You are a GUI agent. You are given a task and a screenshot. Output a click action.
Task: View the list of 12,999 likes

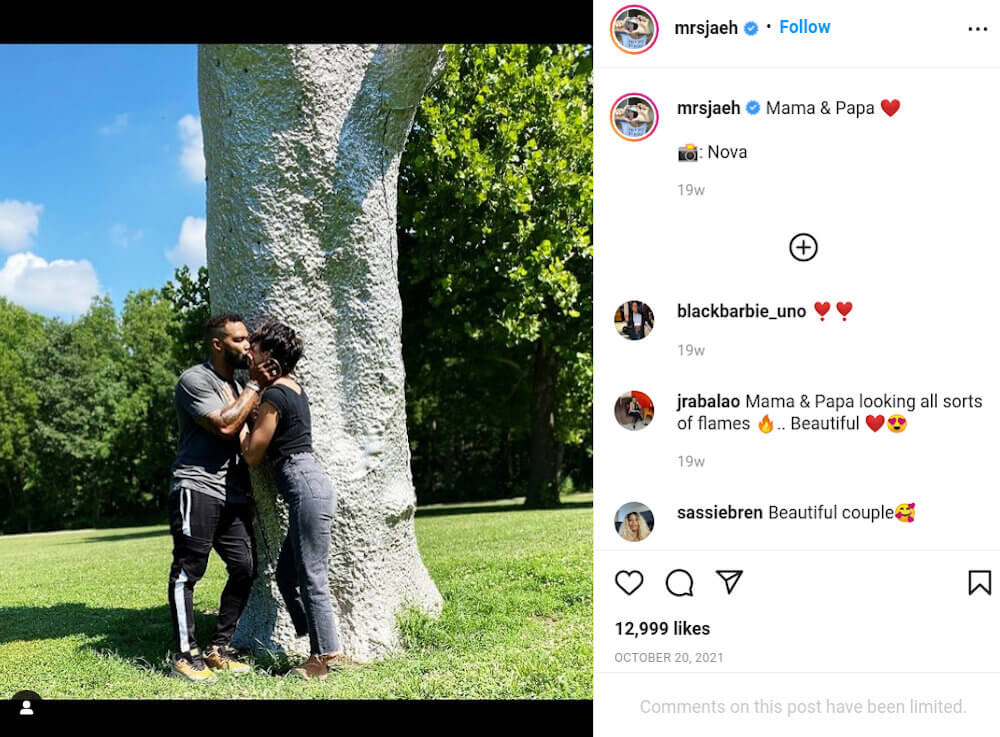coord(662,629)
